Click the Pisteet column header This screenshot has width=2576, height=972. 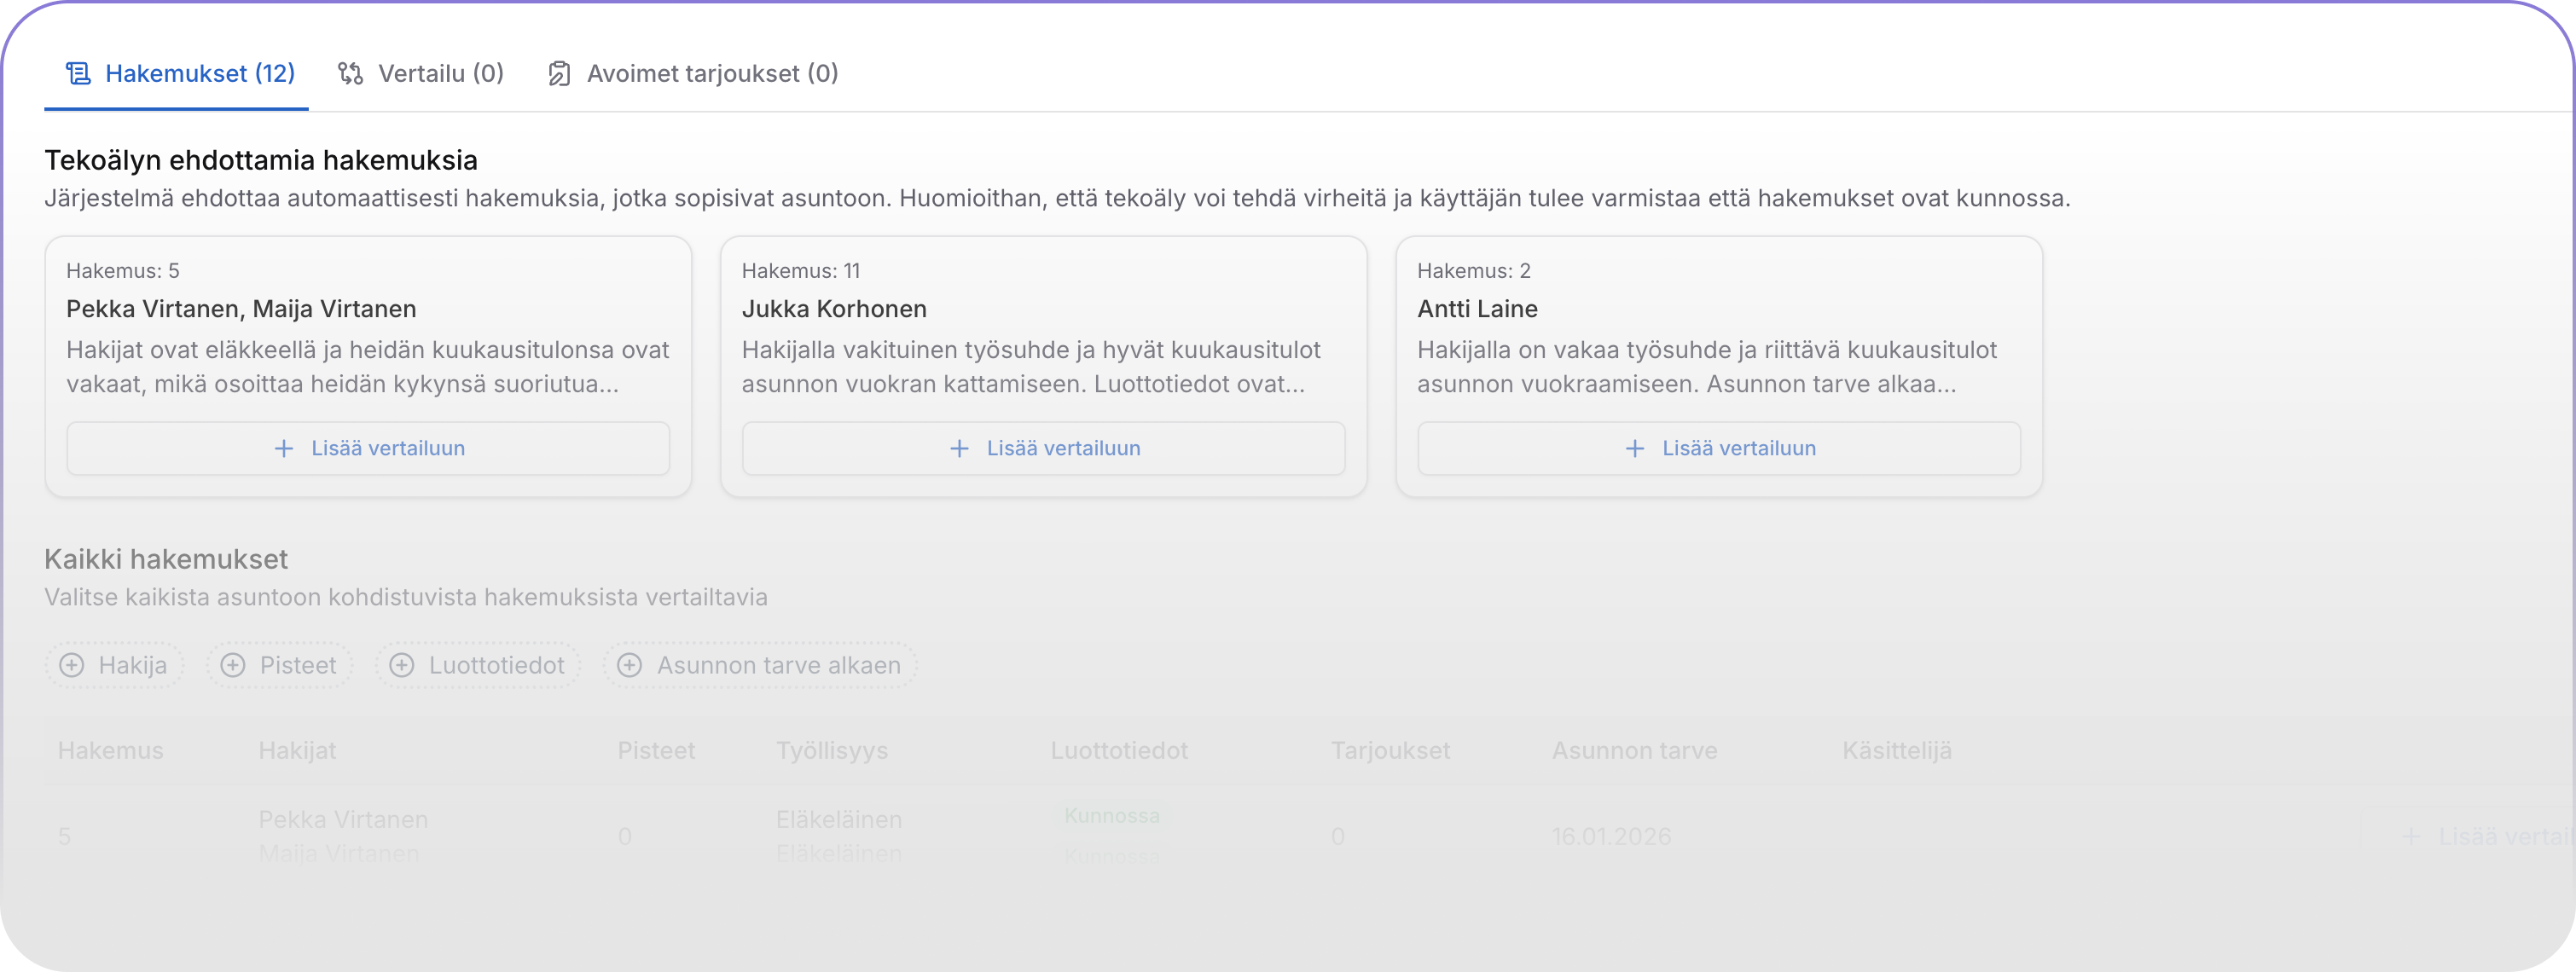(656, 751)
